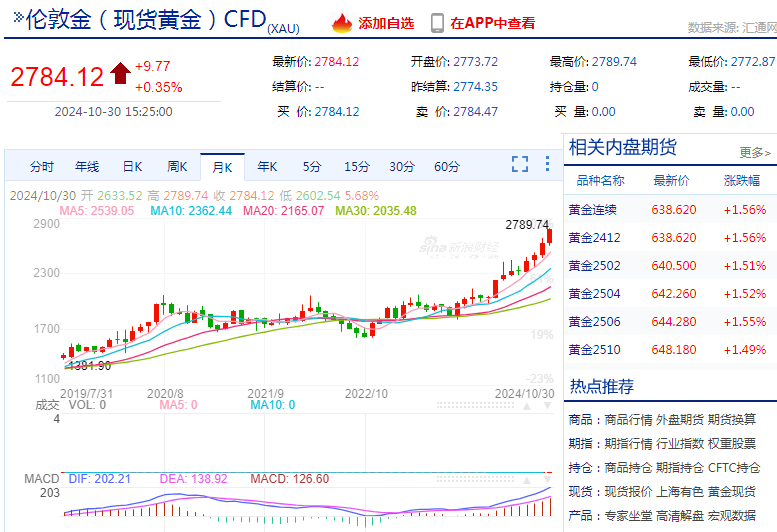Click the 最高价 2789.74 quote value

[614, 62]
